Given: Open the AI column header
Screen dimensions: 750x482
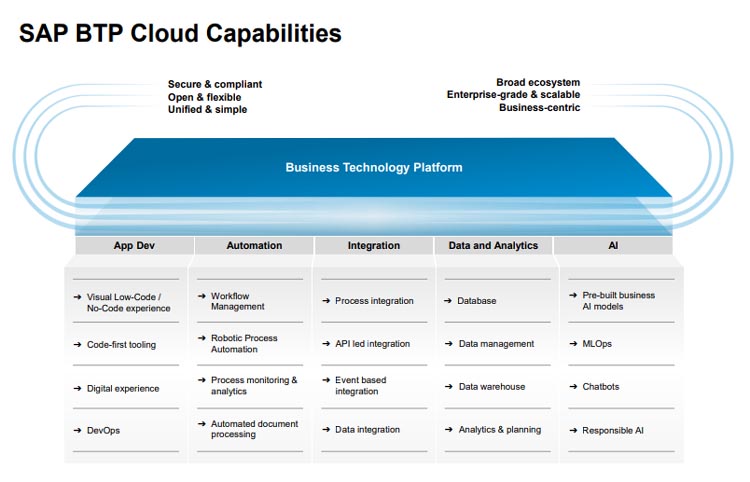Looking at the screenshot, I should pos(613,245).
